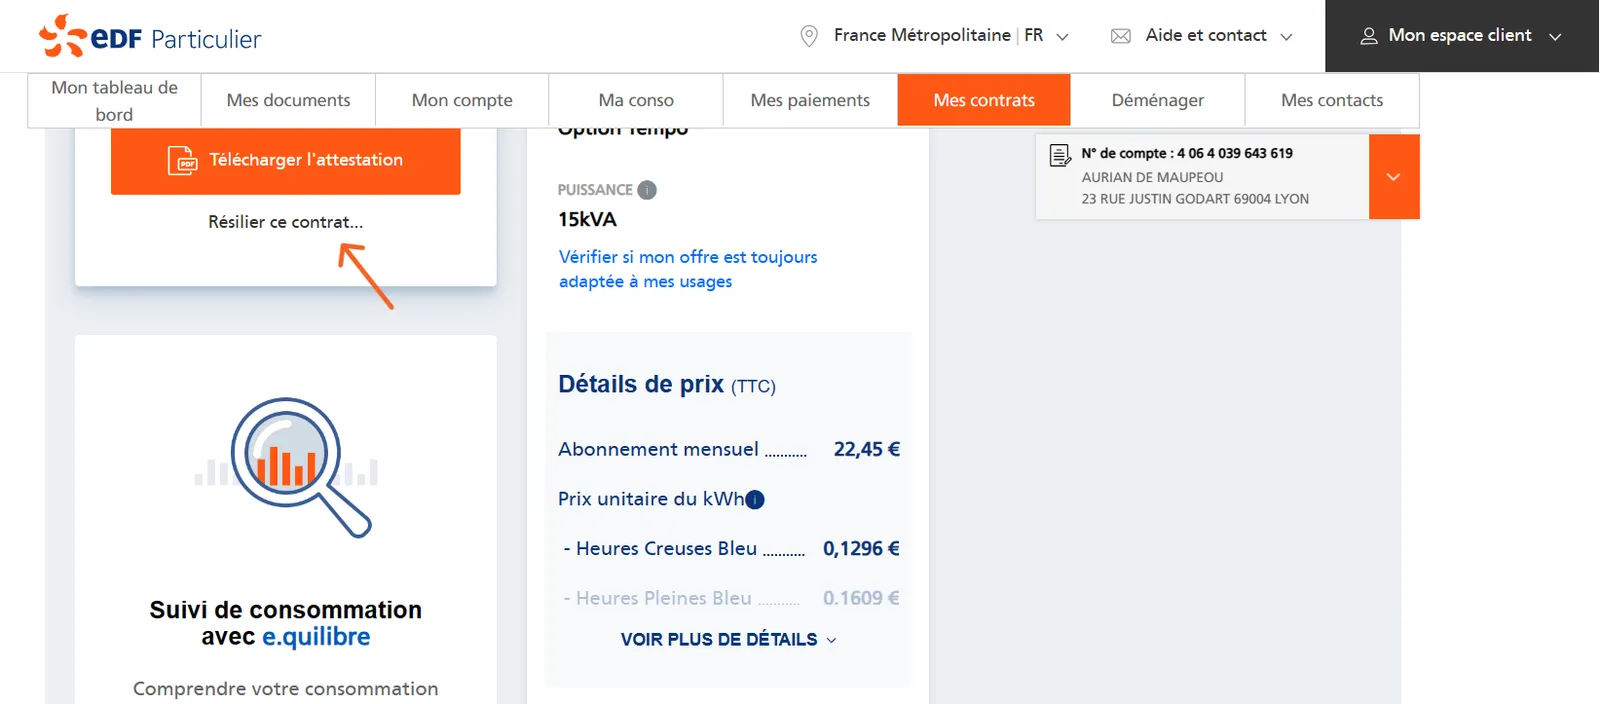Expand VOIR PLUS DE DÉTAILS

coord(728,640)
